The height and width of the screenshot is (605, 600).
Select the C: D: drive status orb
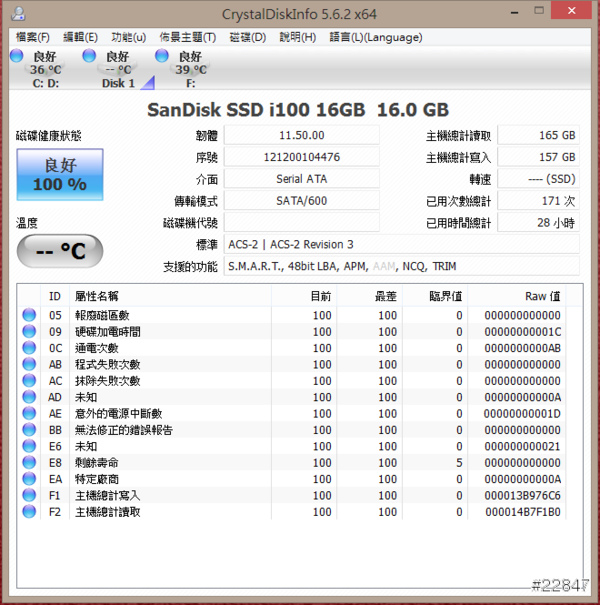(17, 56)
